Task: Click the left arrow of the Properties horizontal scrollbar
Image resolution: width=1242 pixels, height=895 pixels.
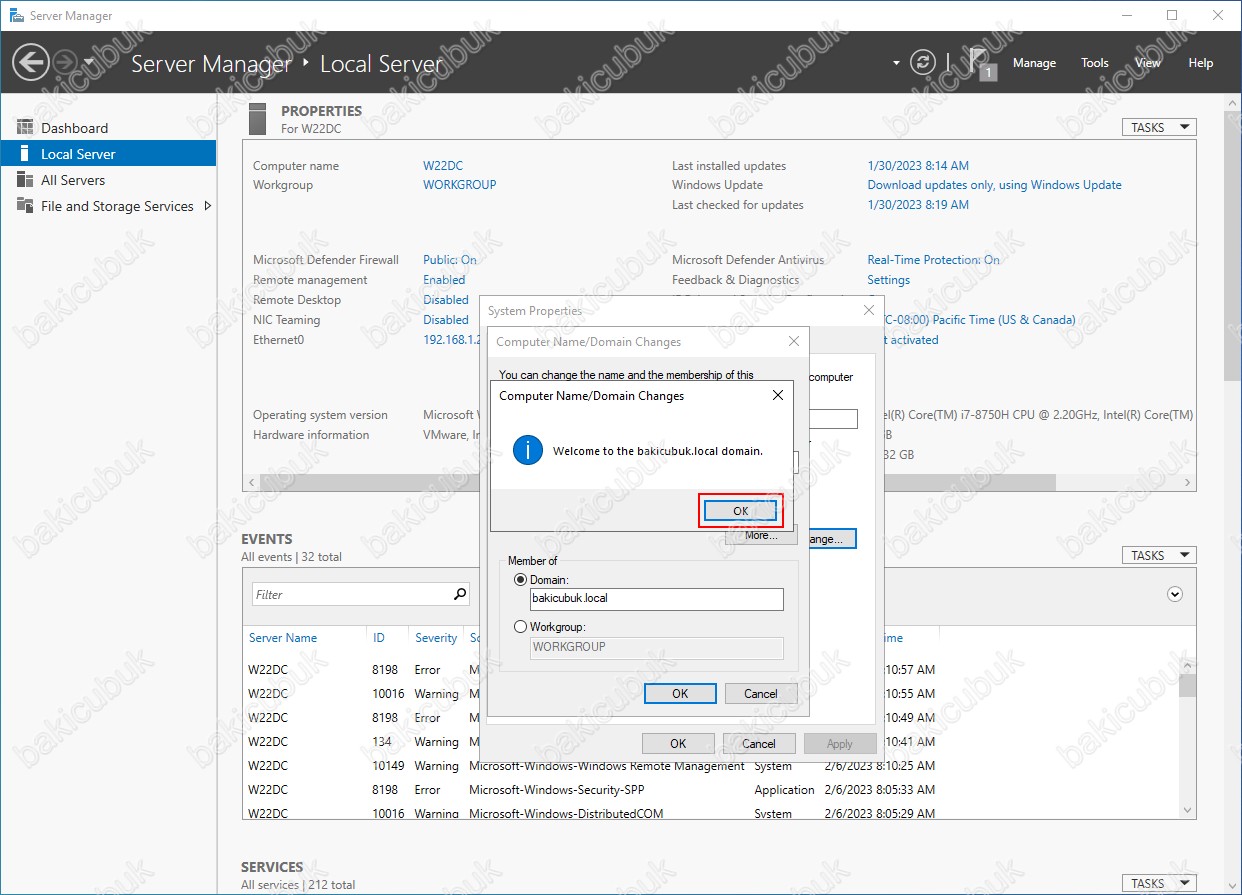Action: (x=250, y=482)
